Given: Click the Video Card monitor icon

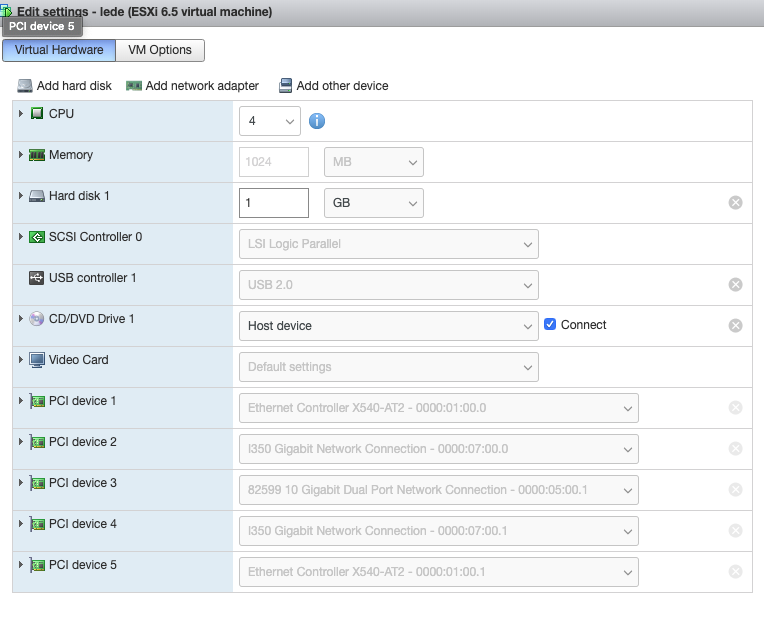Looking at the screenshot, I should point(37,360).
